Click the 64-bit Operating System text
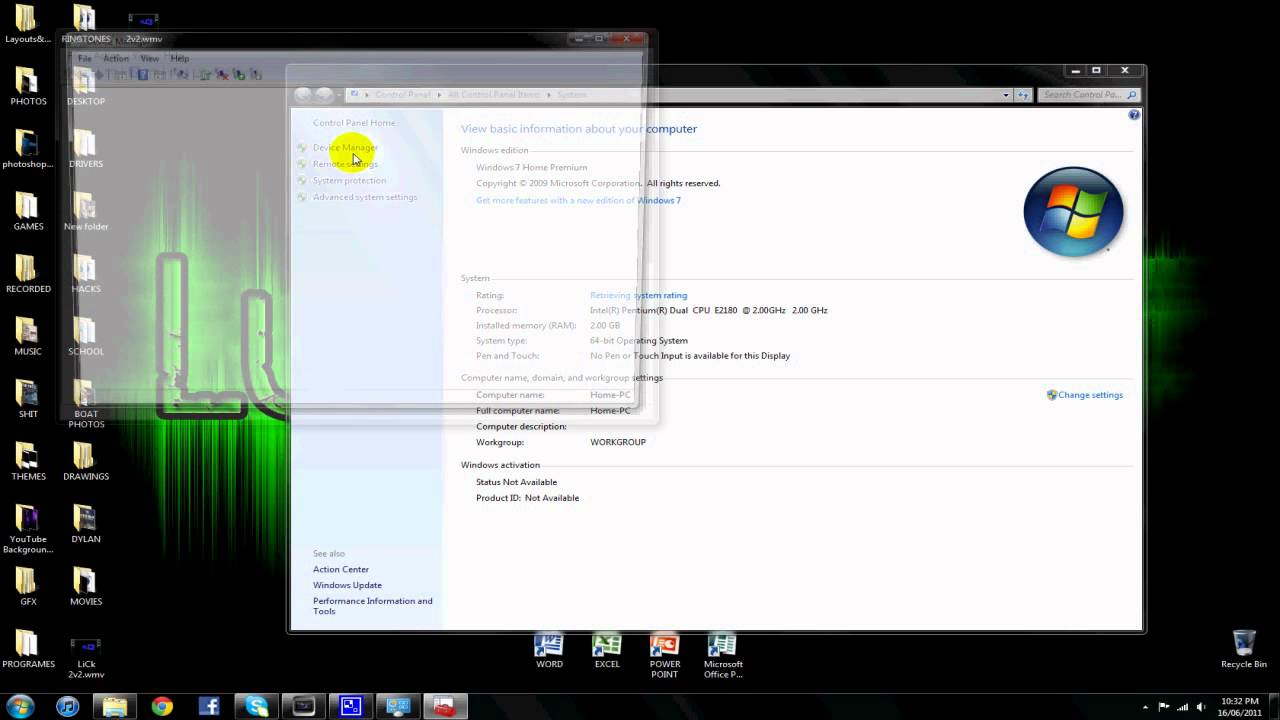Image resolution: width=1280 pixels, height=720 pixels. click(x=638, y=340)
